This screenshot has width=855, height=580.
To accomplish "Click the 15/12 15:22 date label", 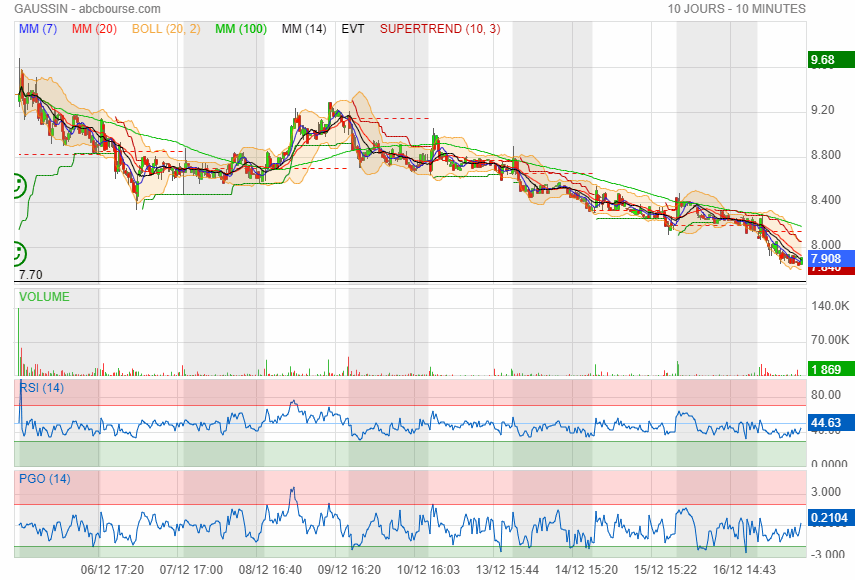I will [666, 570].
